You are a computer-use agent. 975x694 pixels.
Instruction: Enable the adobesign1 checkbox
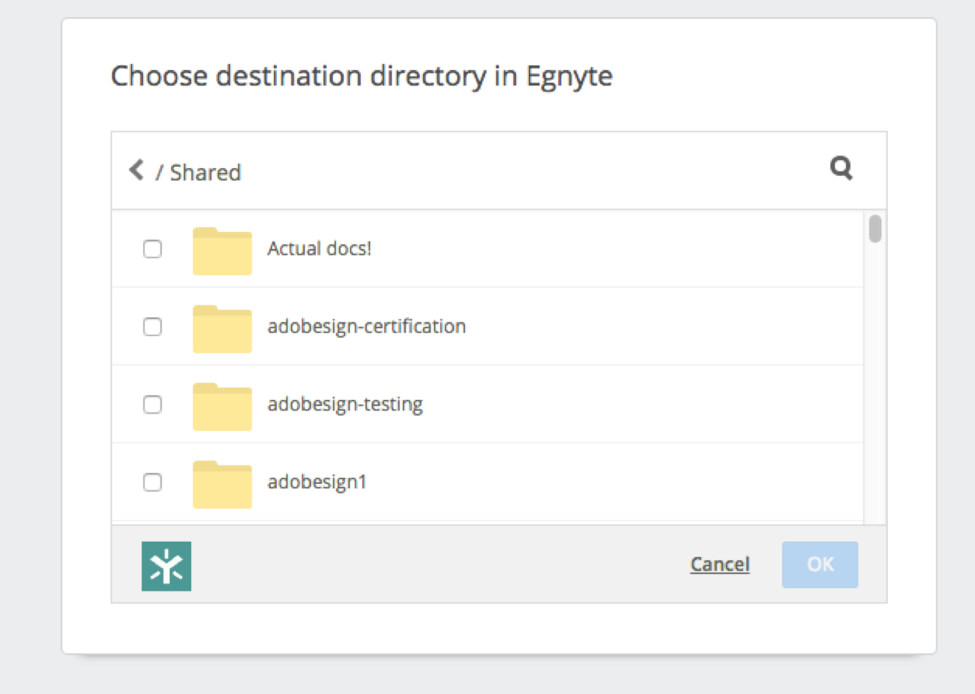[x=152, y=482]
